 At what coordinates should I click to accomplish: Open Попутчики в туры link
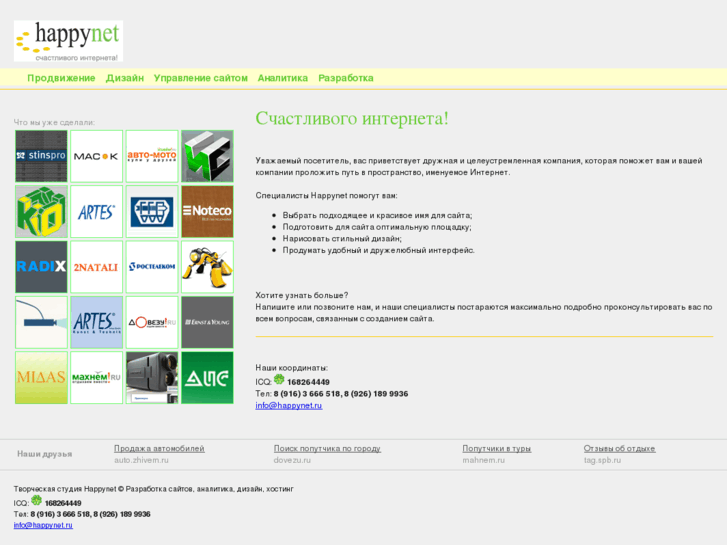click(497, 449)
